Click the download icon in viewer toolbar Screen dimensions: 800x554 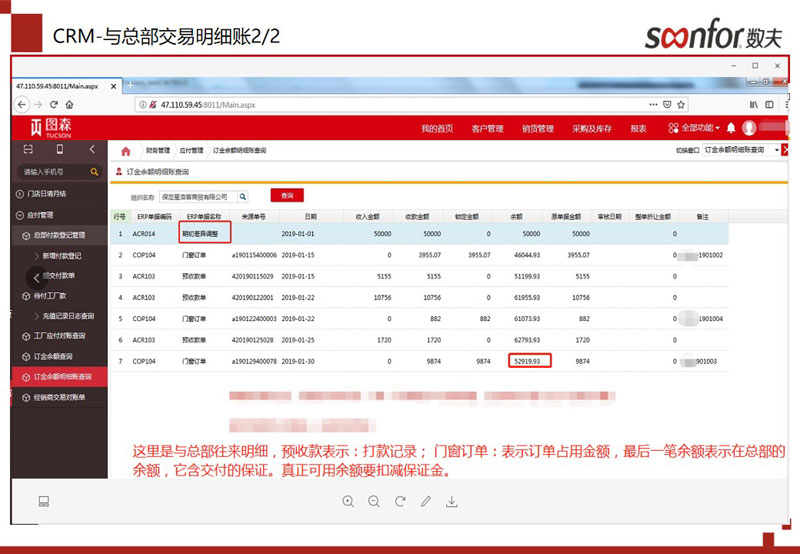[452, 501]
